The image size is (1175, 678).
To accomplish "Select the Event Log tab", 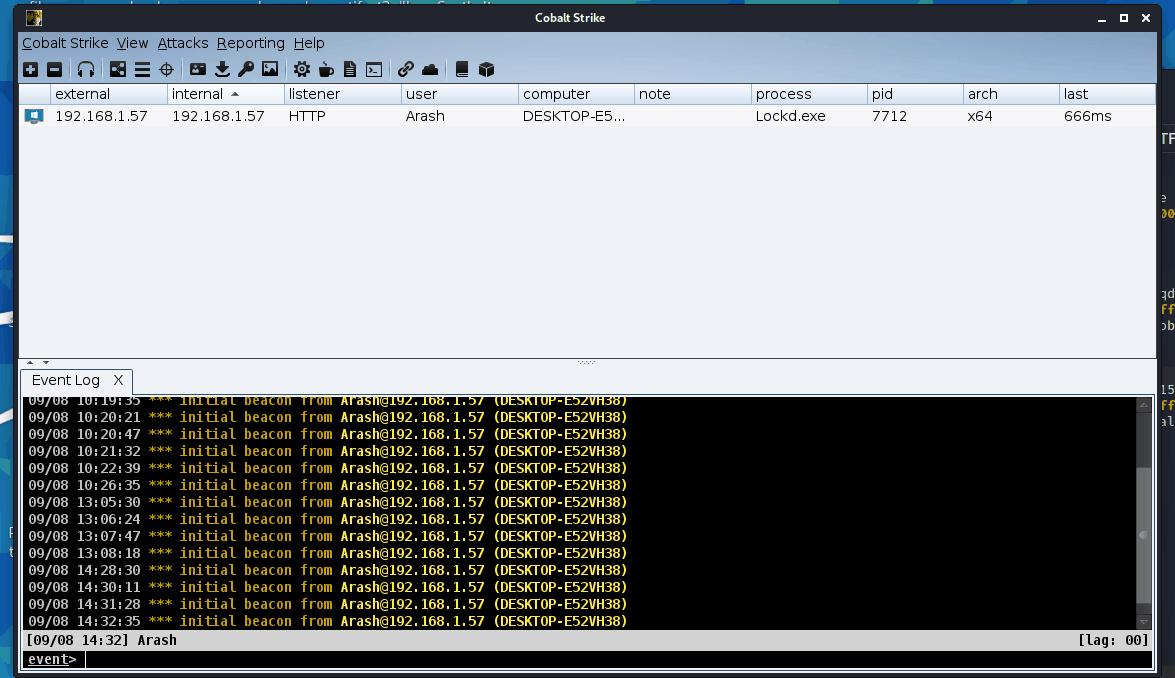I will pos(66,381).
